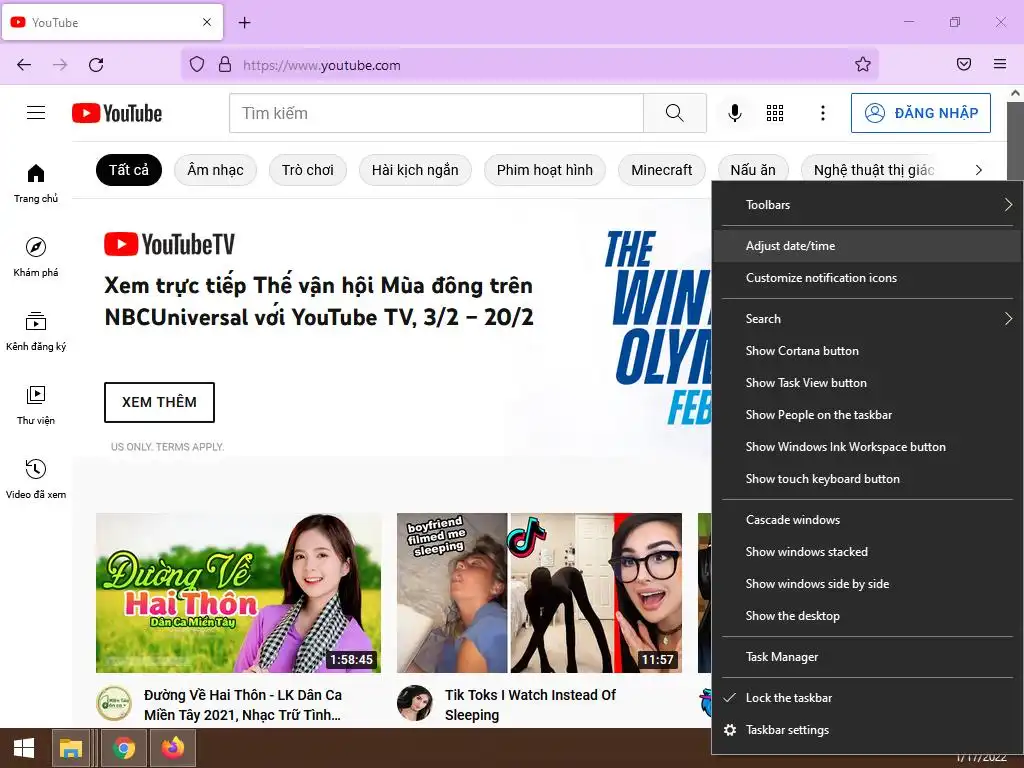Screen dimensions: 1024x768
Task: Open Tik Toks I Watch video title
Action: click(x=530, y=705)
